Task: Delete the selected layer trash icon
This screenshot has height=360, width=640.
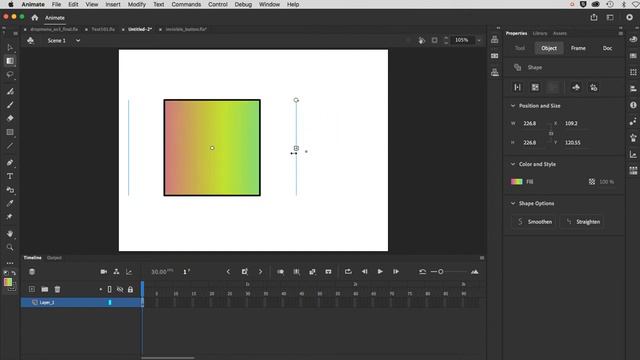Action: coord(58,289)
